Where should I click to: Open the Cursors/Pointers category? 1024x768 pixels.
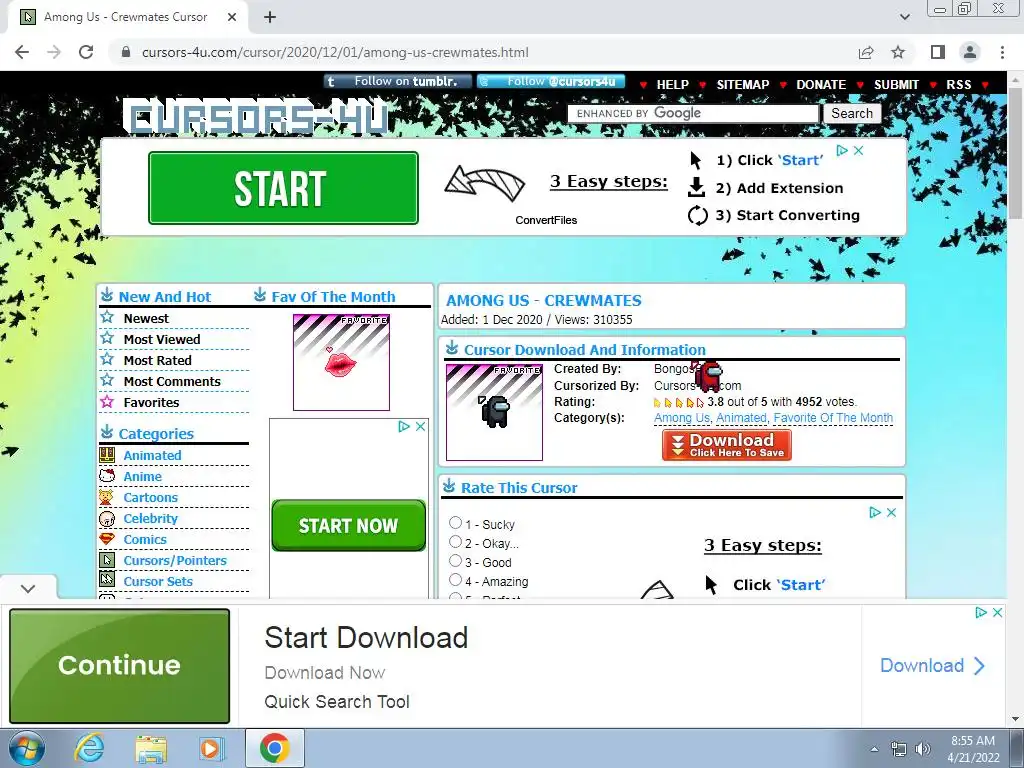click(x=175, y=560)
